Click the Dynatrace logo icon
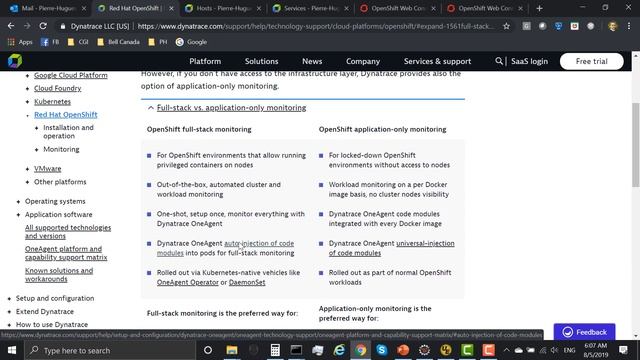The height and width of the screenshot is (360, 640). (x=15, y=61)
